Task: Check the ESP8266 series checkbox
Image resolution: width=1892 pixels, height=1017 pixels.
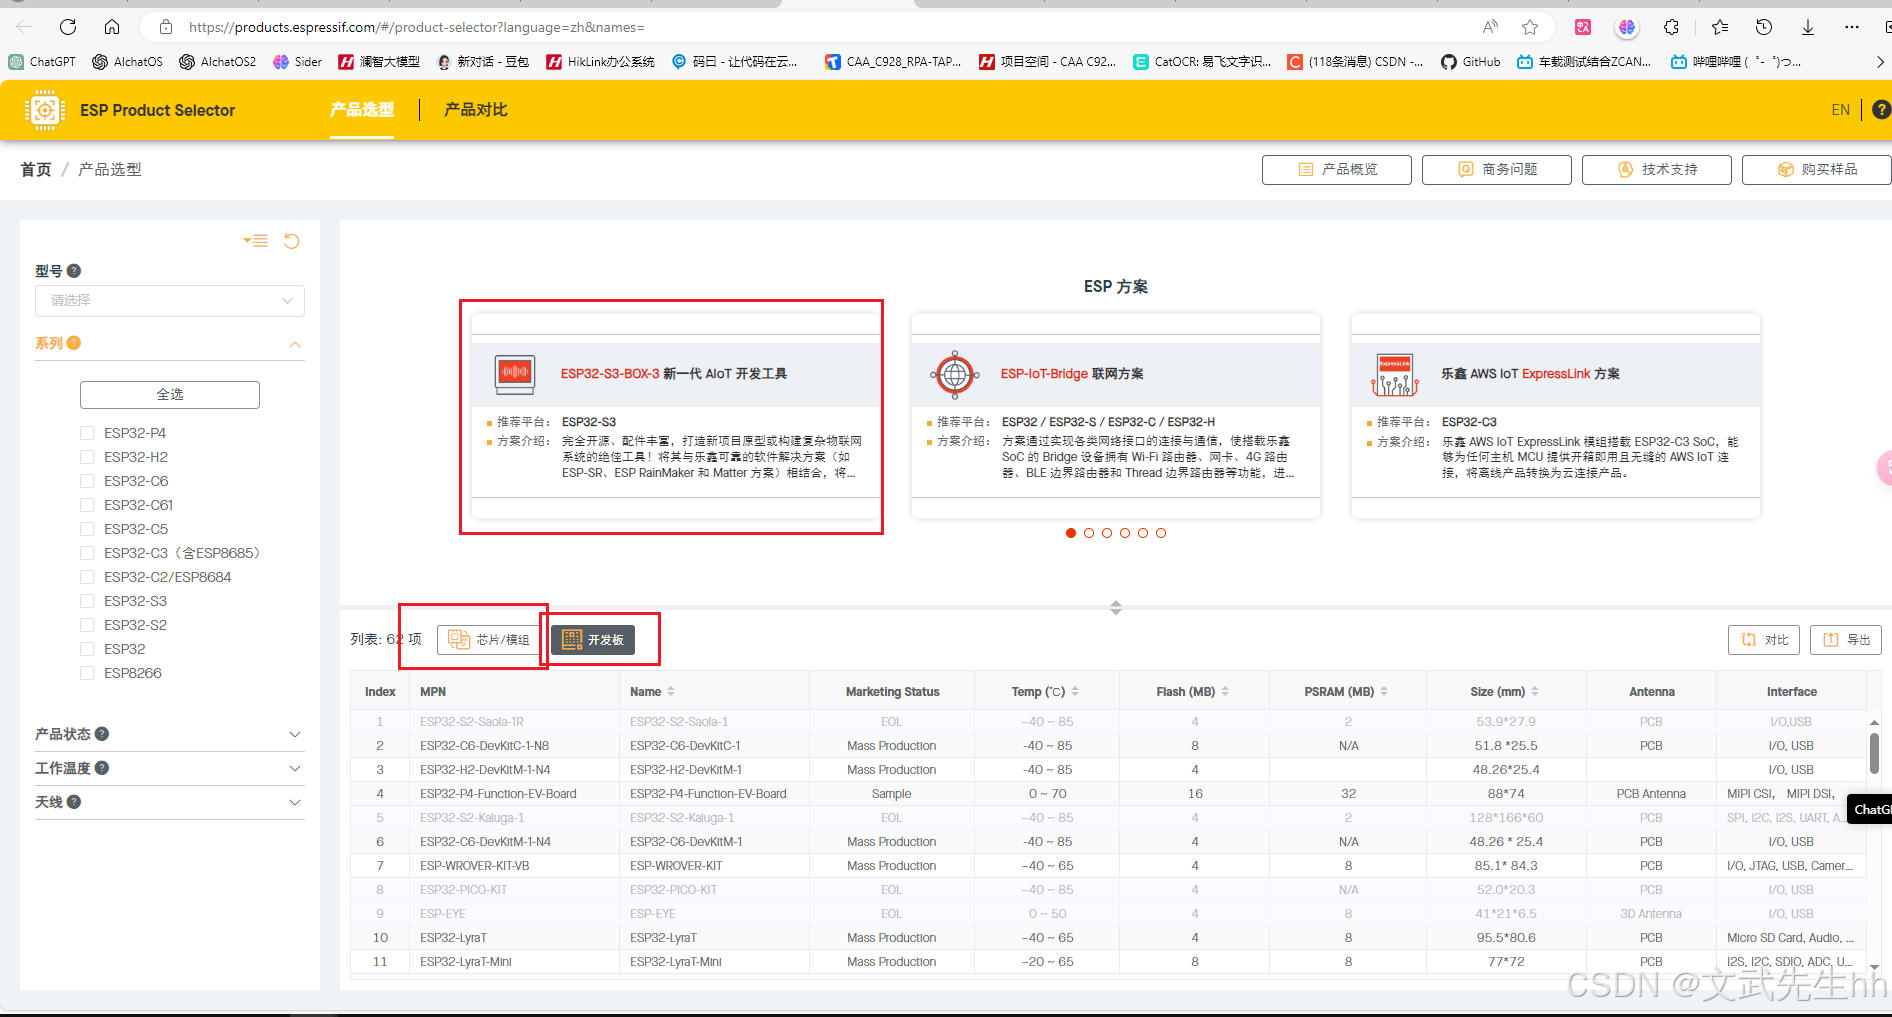Action: click(x=87, y=673)
